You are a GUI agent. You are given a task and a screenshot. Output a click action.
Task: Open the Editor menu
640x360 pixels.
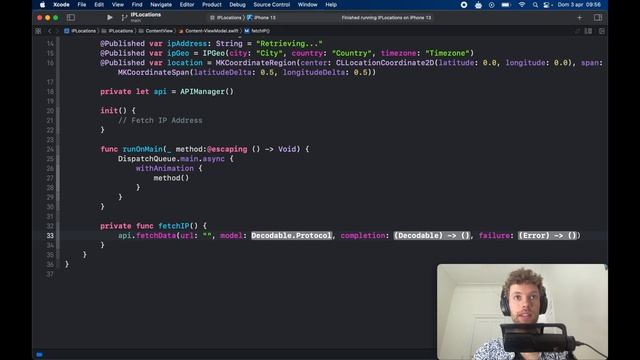click(187, 5)
